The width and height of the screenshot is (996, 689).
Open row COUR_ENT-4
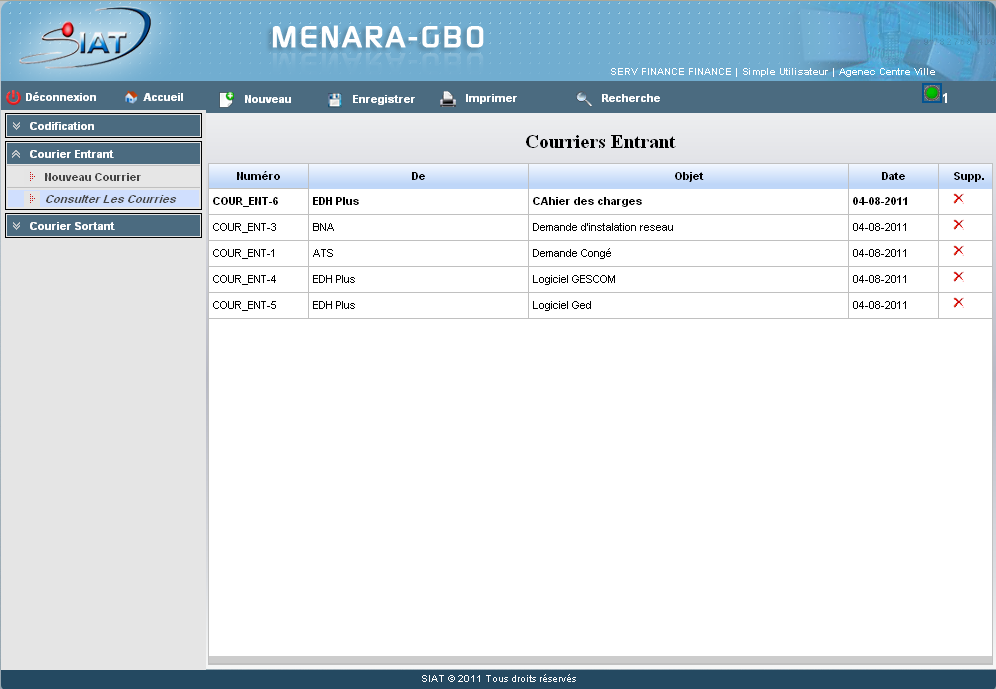click(x=600, y=279)
